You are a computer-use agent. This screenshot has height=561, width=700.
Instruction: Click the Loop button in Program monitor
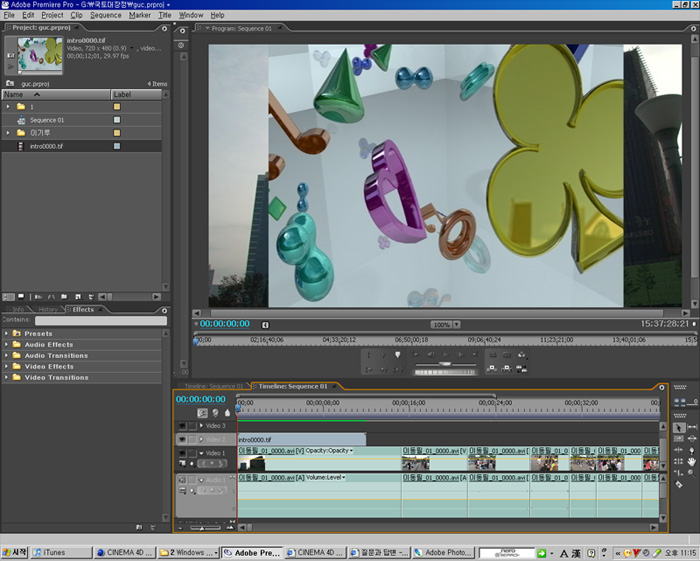coord(492,355)
